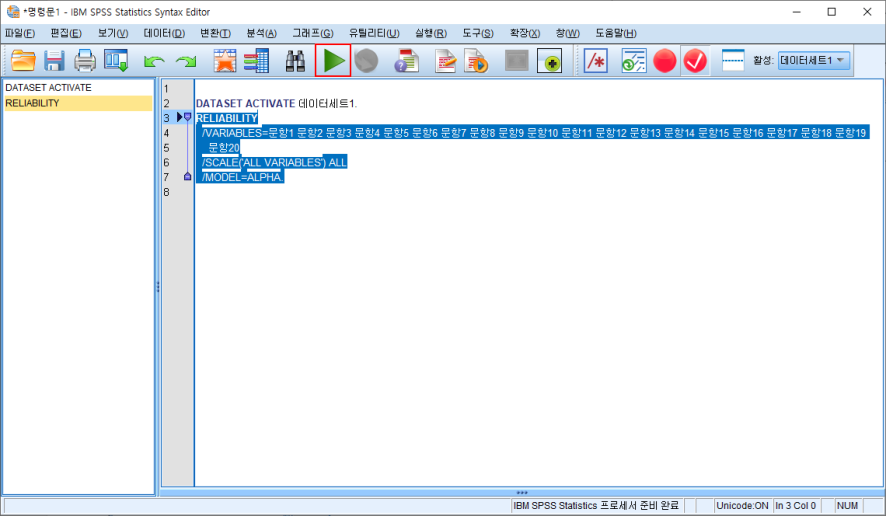This screenshot has height=516, width=886.
Task: Click the document with pencil icon
Action: [x=445, y=60]
